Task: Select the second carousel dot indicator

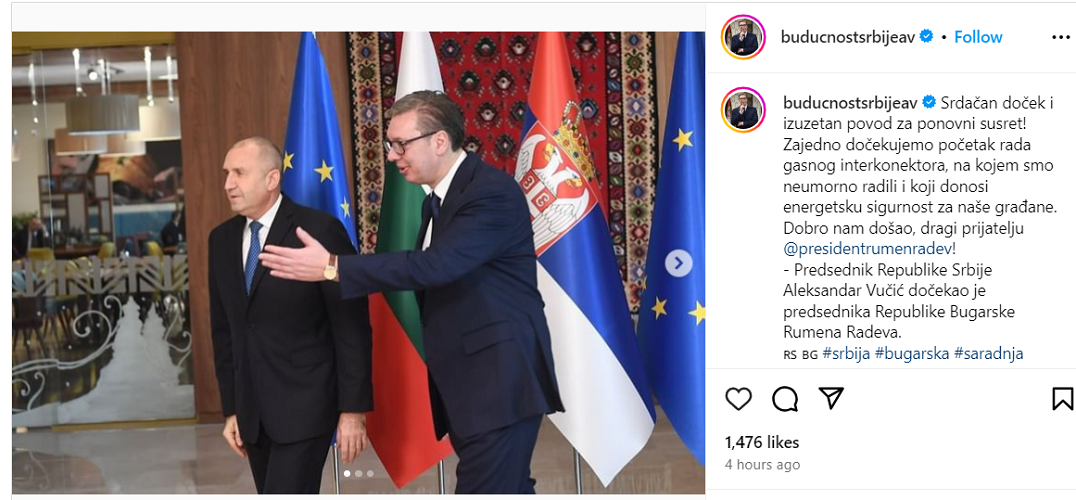Action: tap(358, 473)
